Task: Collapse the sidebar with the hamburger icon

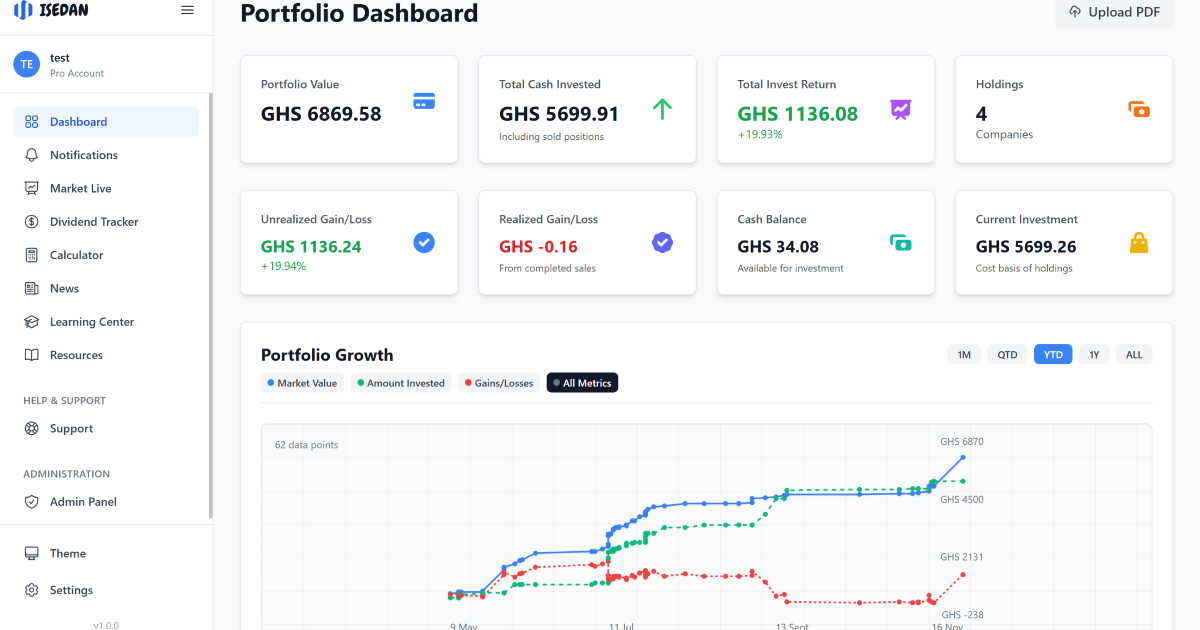Action: coord(187,10)
